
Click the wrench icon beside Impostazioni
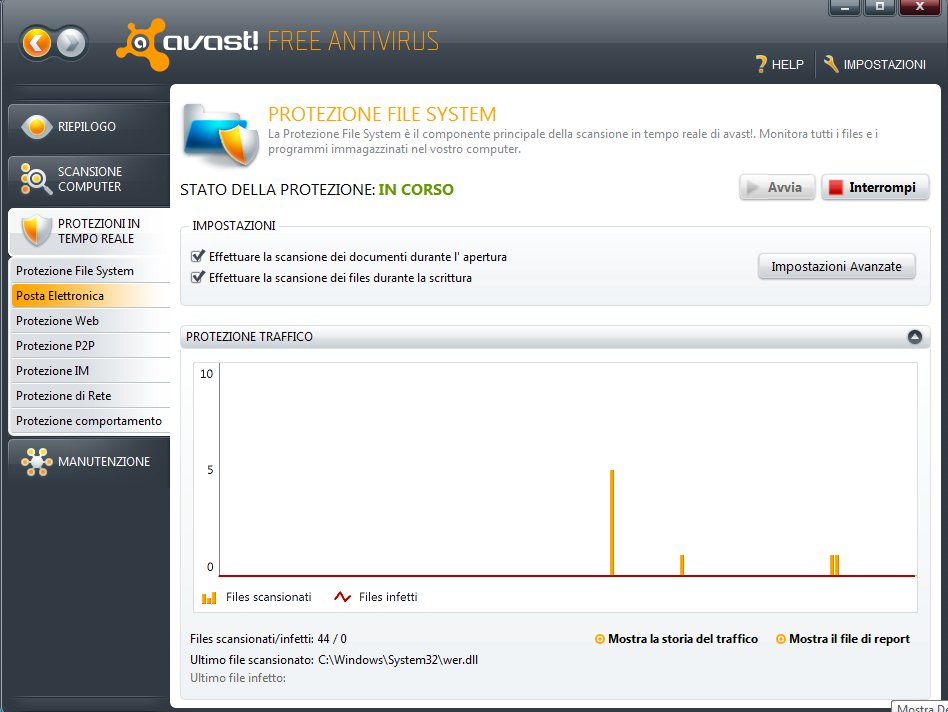831,64
